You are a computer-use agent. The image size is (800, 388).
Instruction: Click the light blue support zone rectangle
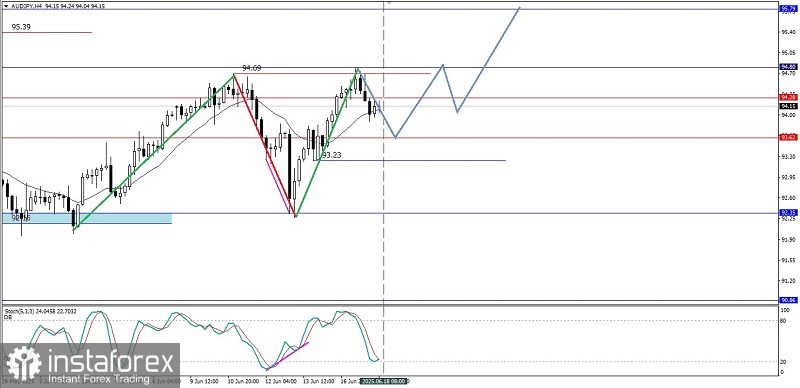(x=87, y=219)
